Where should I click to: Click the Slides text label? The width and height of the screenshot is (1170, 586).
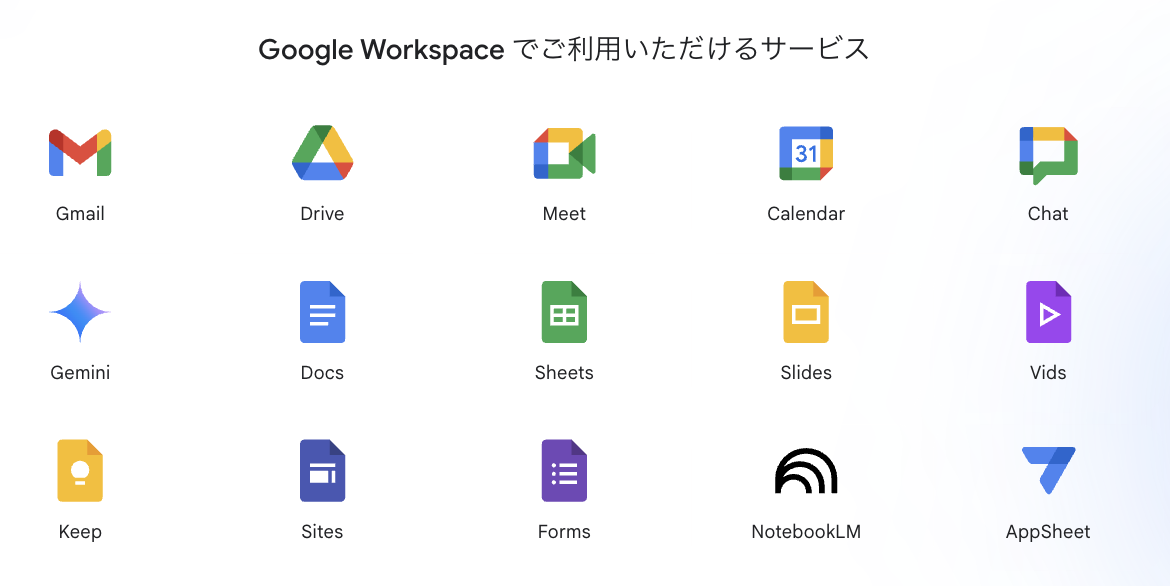[x=806, y=373]
